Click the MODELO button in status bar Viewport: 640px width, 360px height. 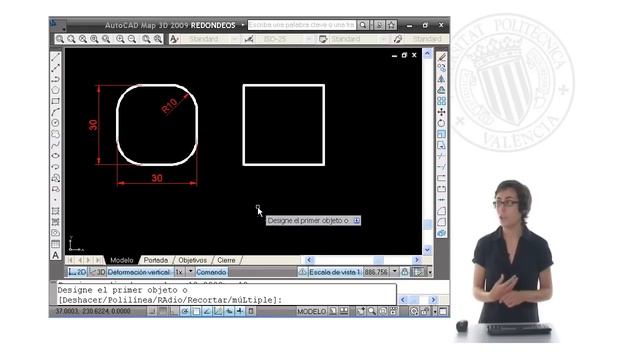(311, 312)
